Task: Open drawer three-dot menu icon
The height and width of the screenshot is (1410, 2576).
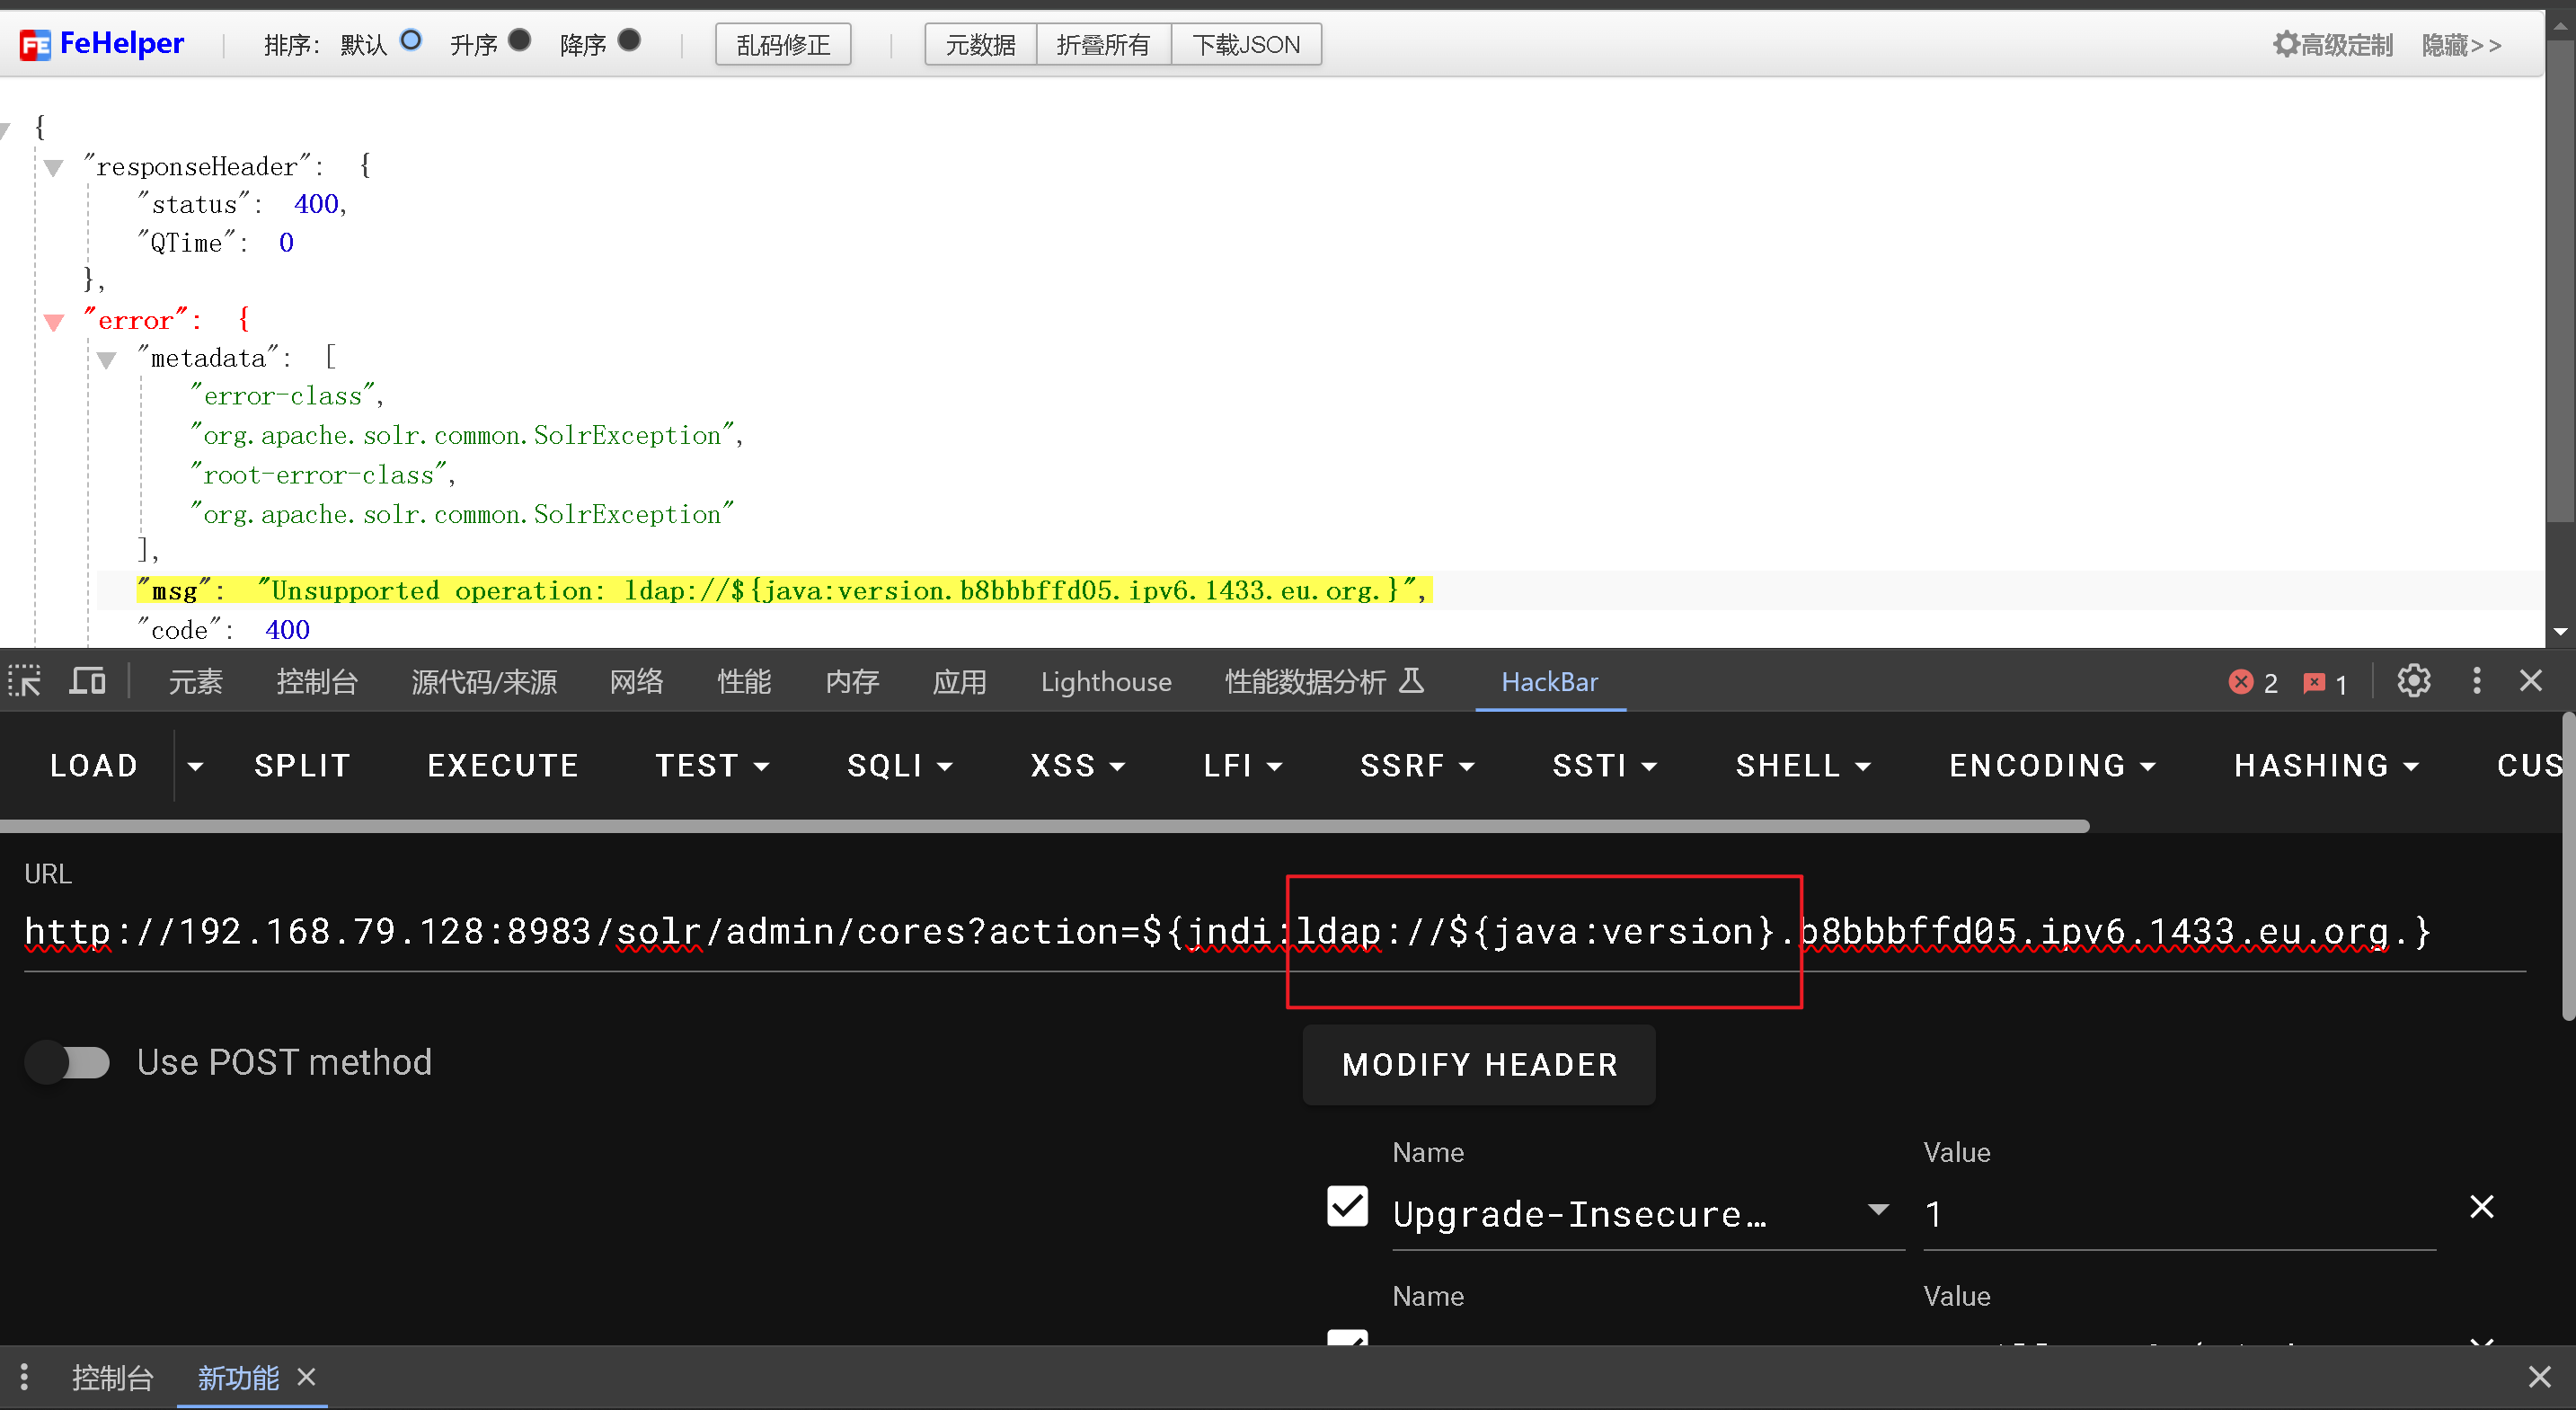Action: pos(24,1376)
